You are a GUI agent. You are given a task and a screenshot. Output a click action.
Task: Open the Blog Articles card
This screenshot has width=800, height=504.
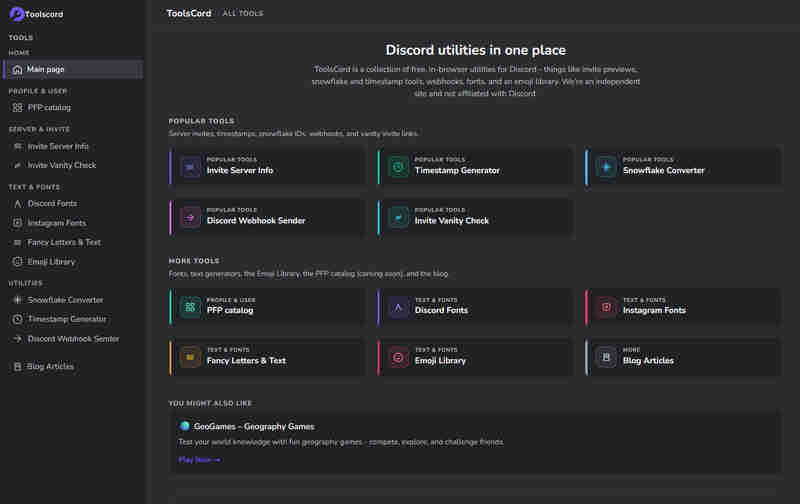(x=684, y=357)
